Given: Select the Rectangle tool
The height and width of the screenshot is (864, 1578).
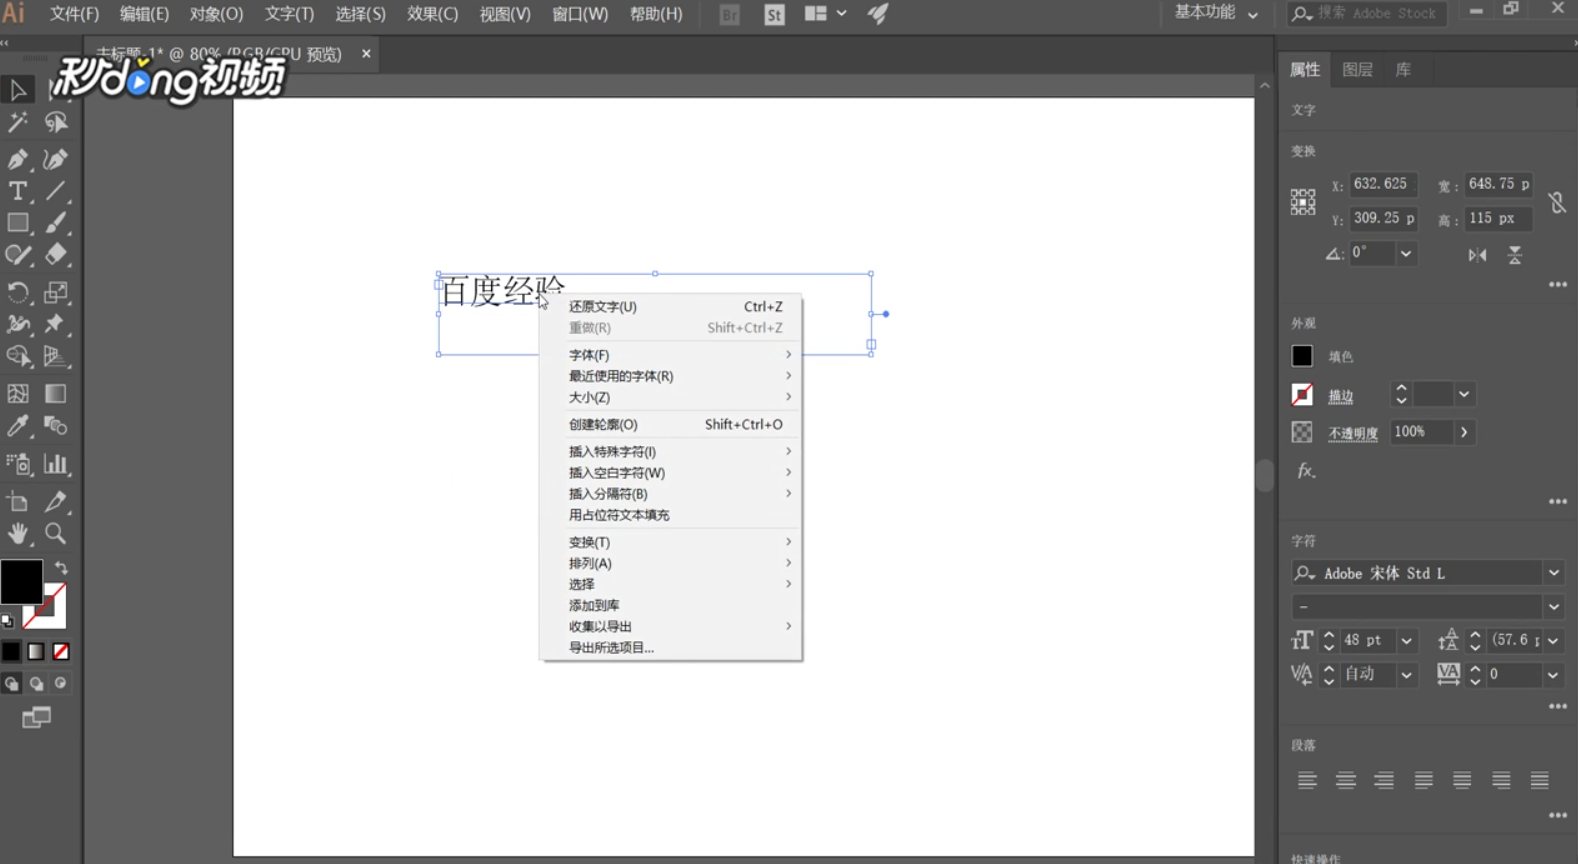Looking at the screenshot, I should click(x=18, y=223).
